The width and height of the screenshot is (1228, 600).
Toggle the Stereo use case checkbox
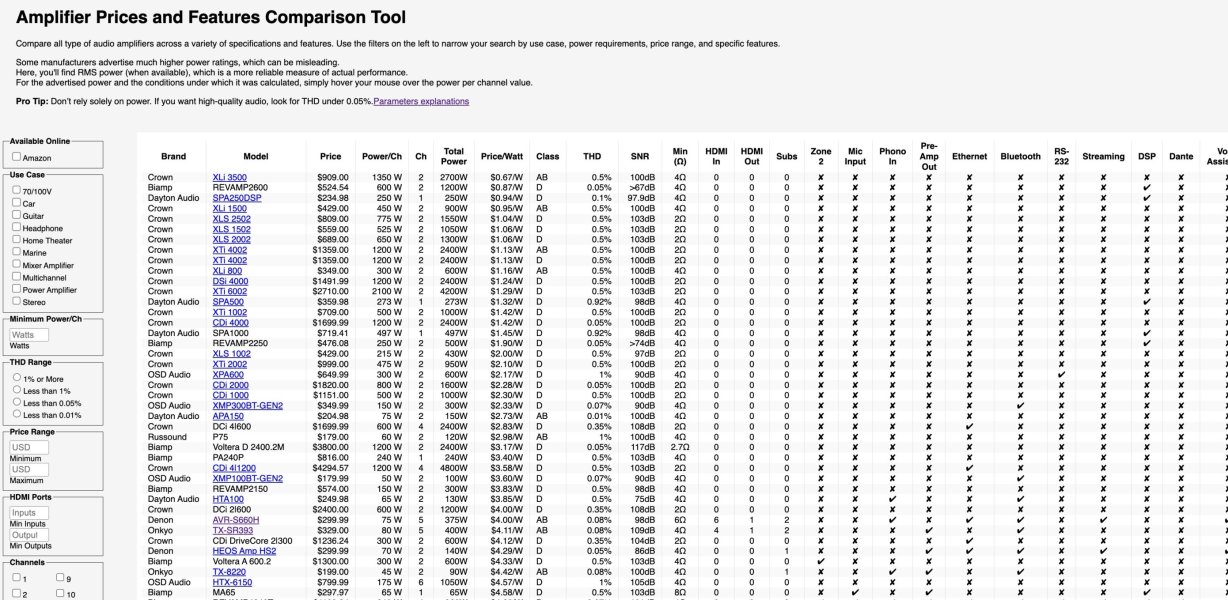[x=17, y=301]
